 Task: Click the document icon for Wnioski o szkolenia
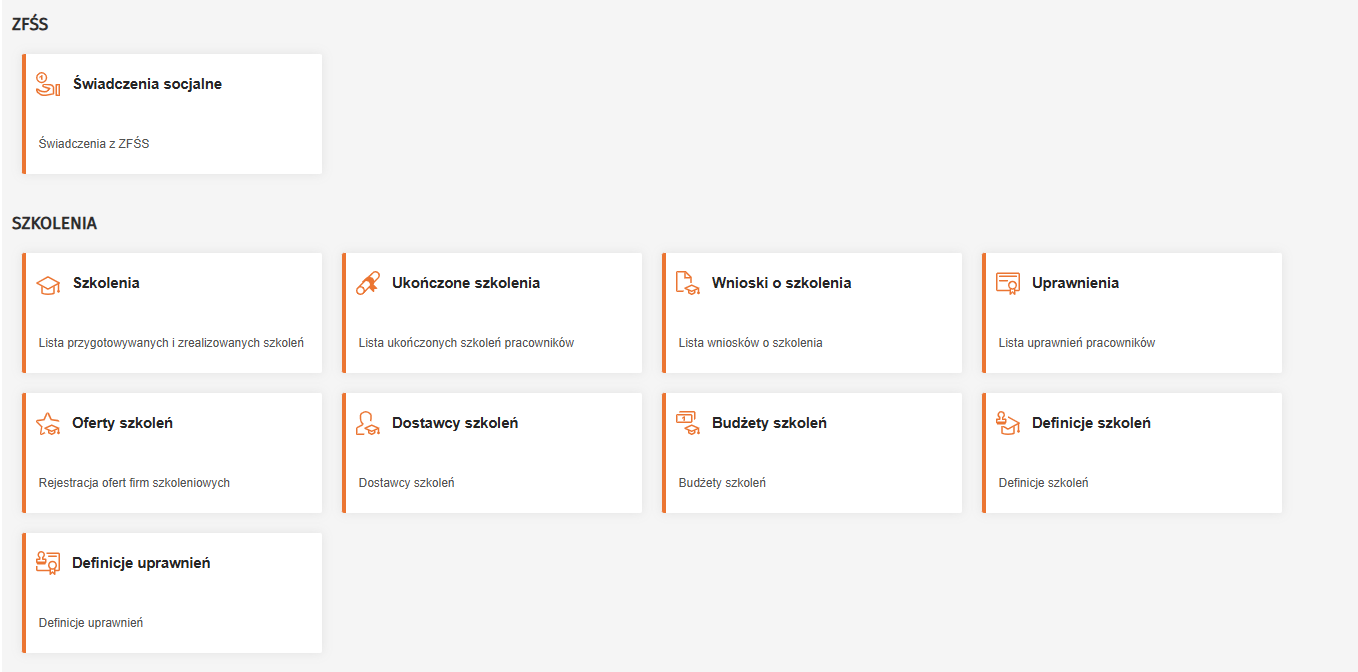tap(688, 283)
